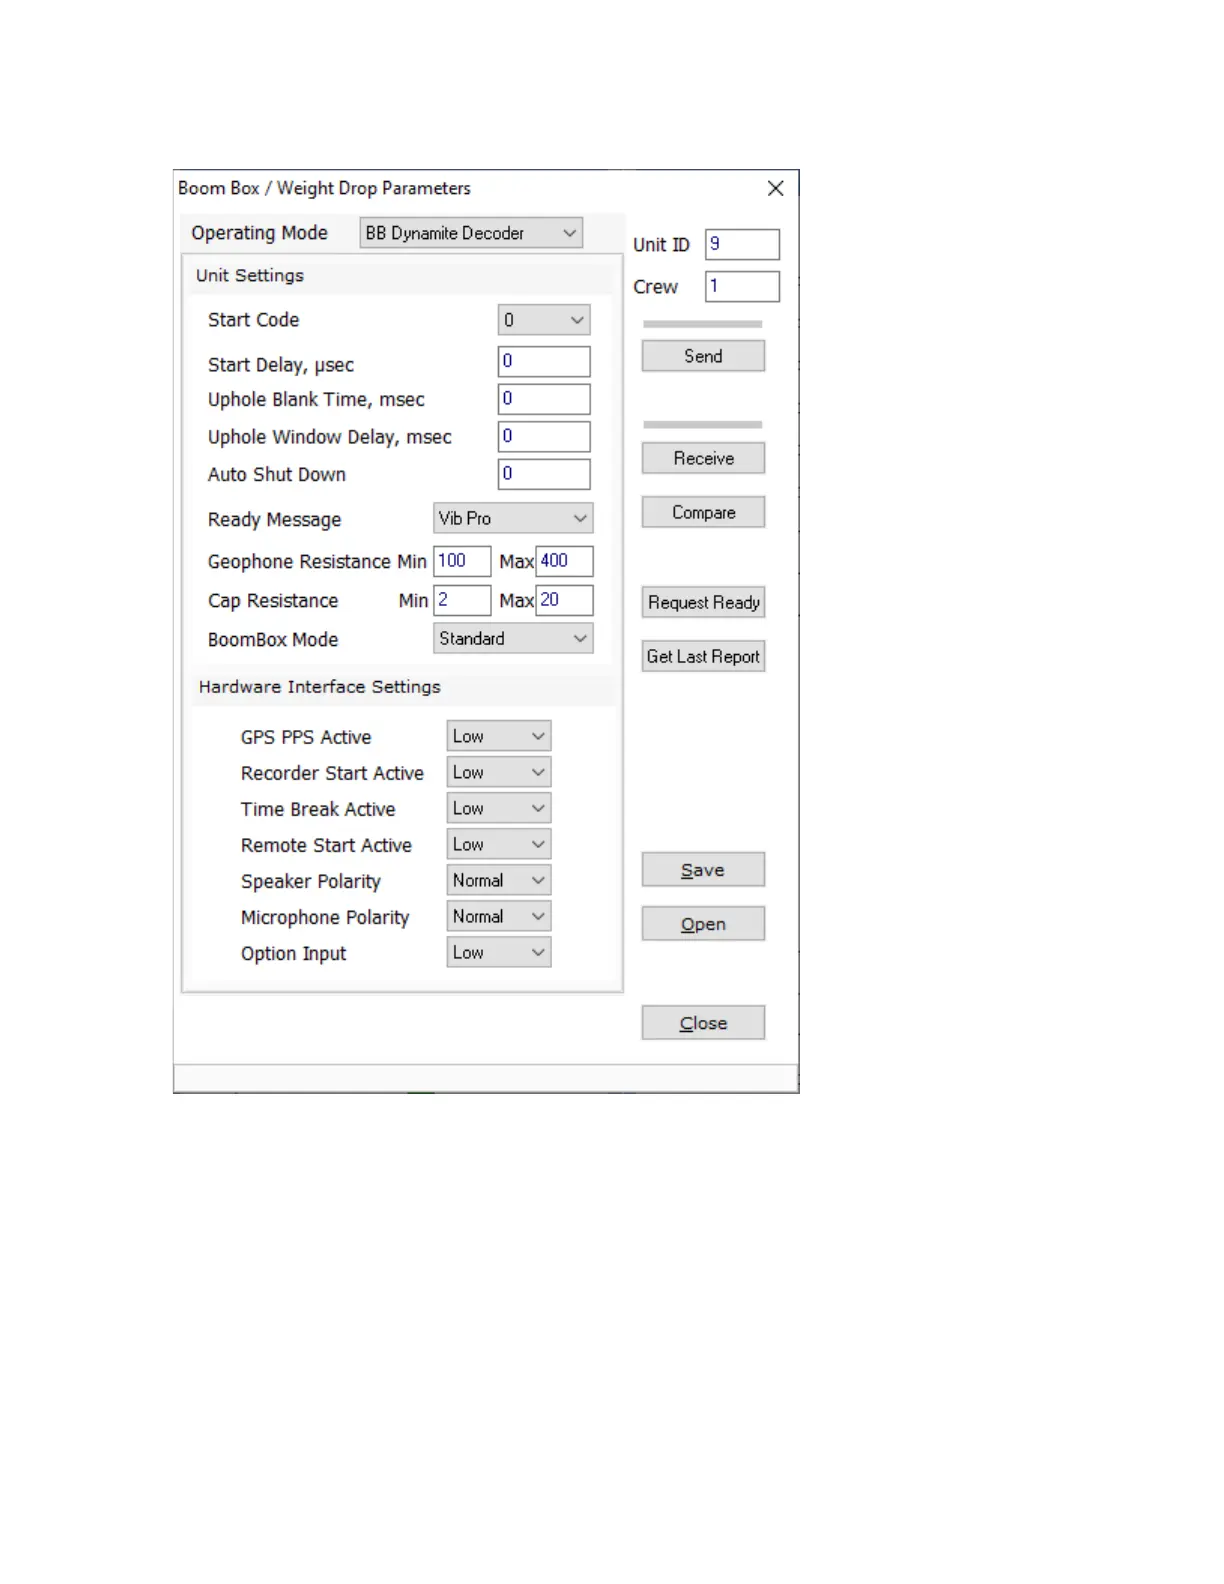The image size is (1224, 1584).
Task: Focus the Unit ID input field
Action: point(742,244)
